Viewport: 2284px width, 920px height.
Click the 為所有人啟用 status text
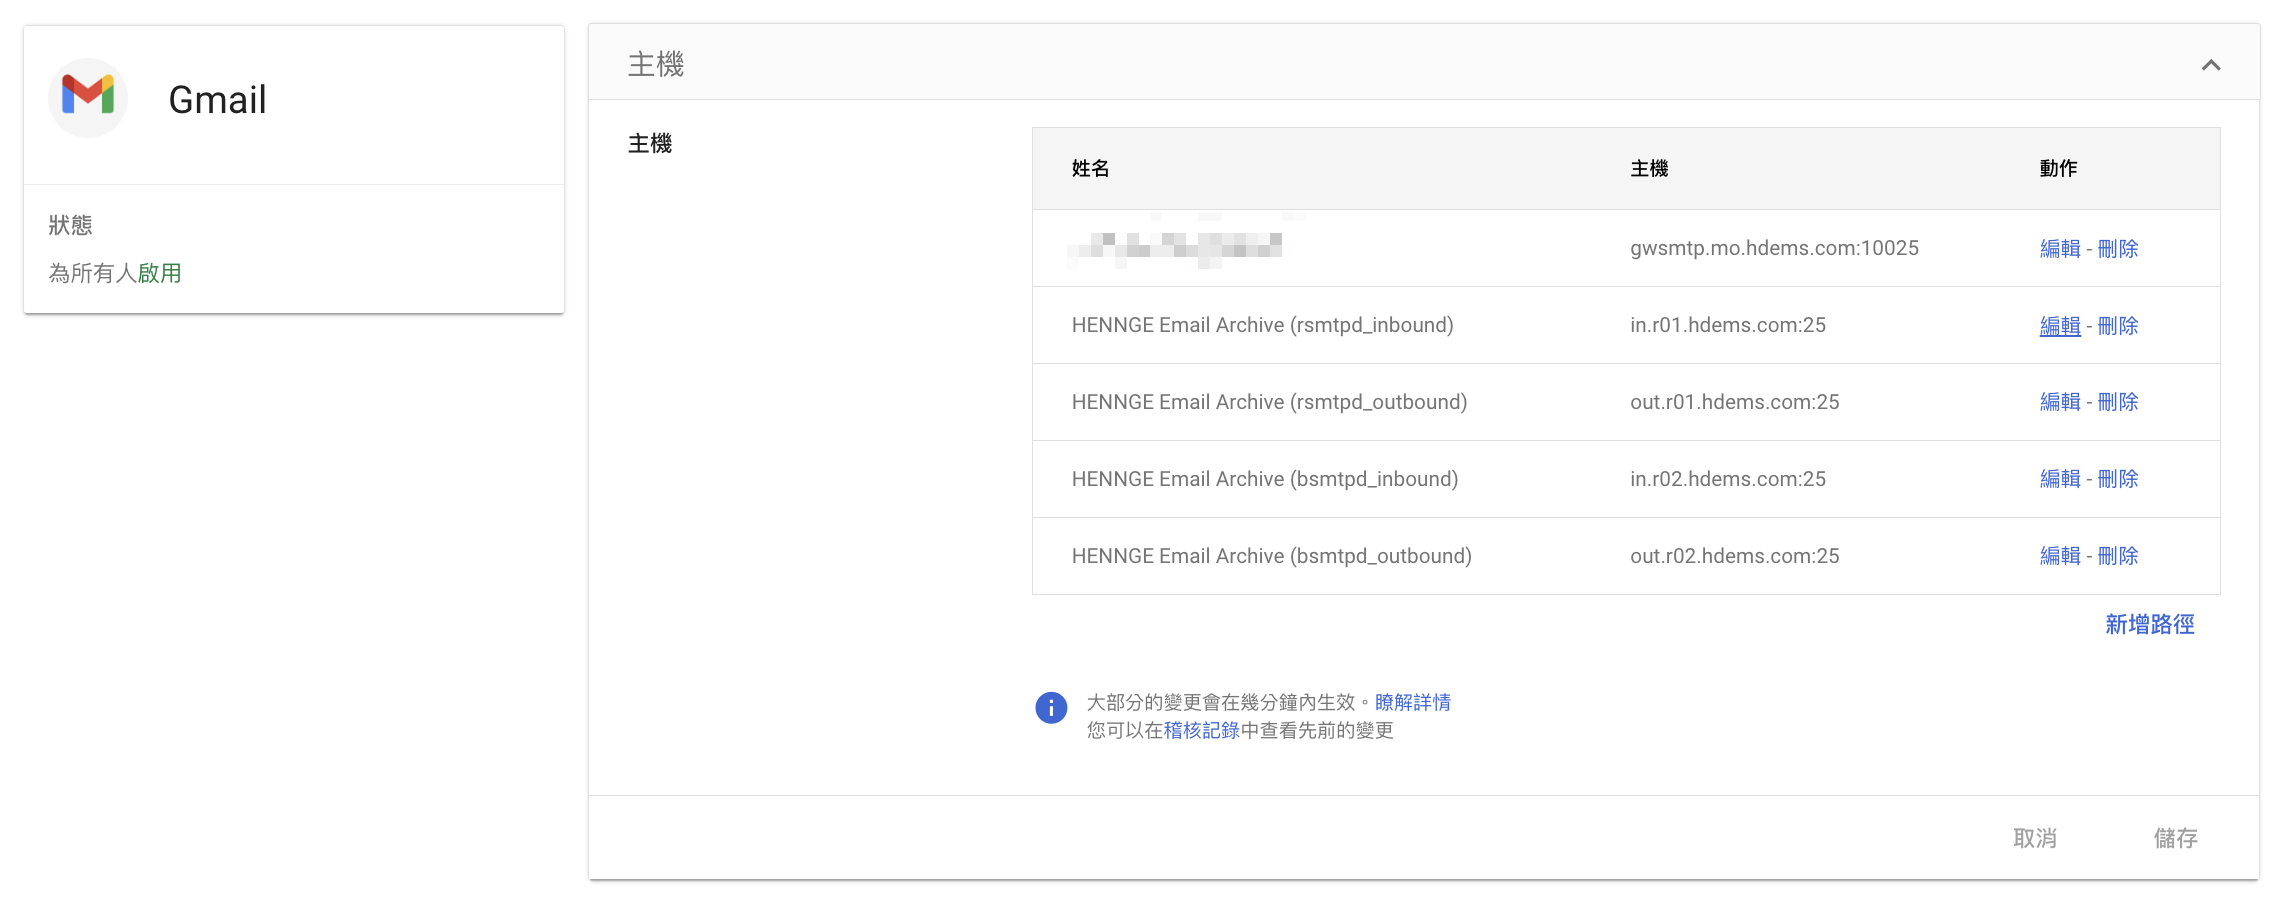(115, 273)
